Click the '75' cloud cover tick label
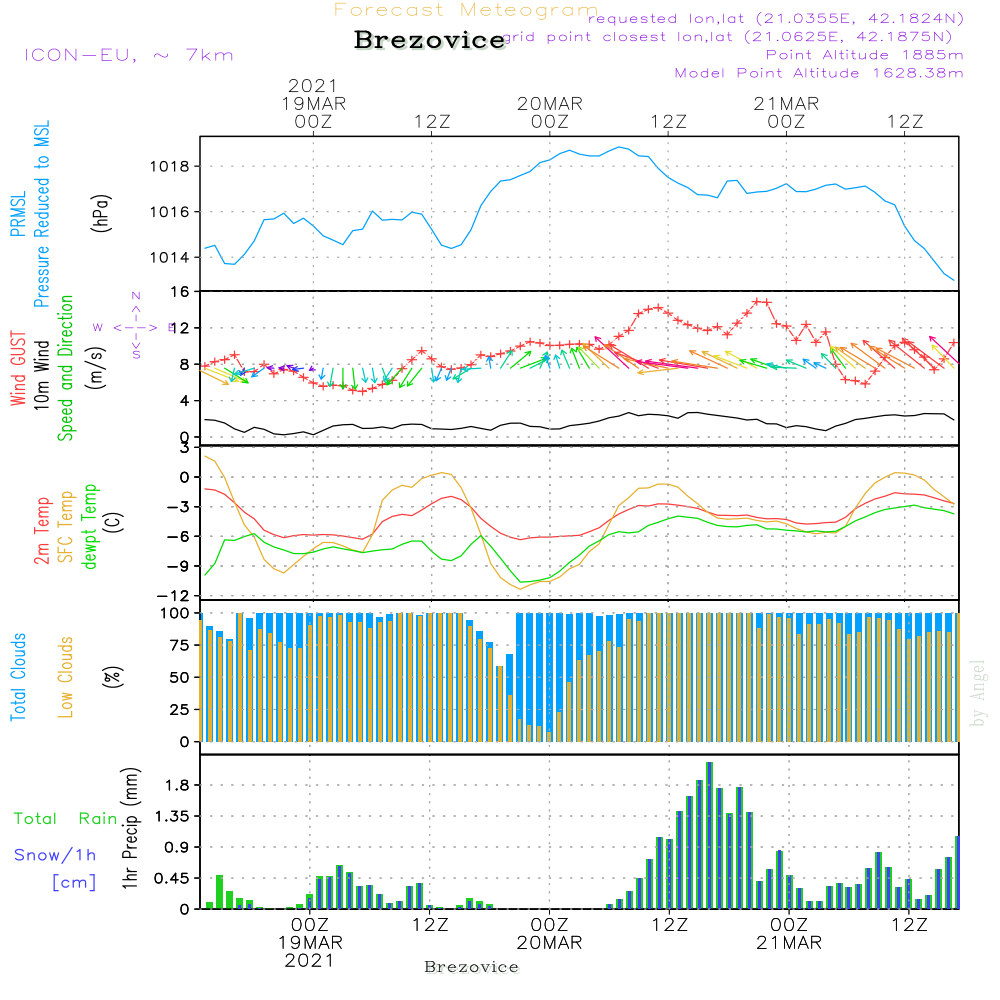This screenshot has height=1000, width=1000. pyautogui.click(x=180, y=645)
